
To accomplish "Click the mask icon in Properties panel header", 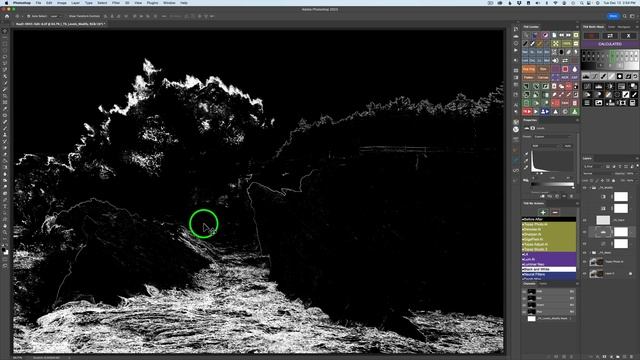I will [533, 128].
